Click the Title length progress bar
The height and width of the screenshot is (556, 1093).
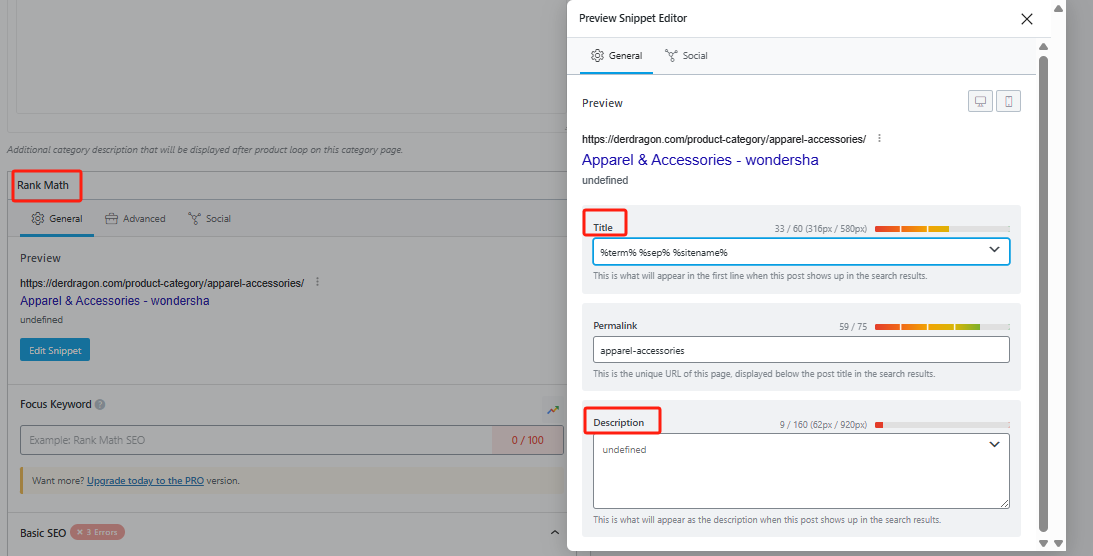coord(941,229)
